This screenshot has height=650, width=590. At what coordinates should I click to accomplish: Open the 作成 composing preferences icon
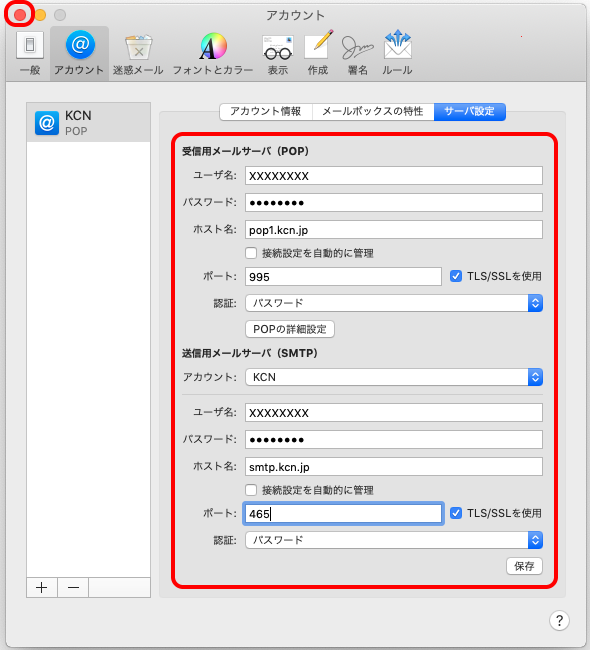tap(318, 53)
